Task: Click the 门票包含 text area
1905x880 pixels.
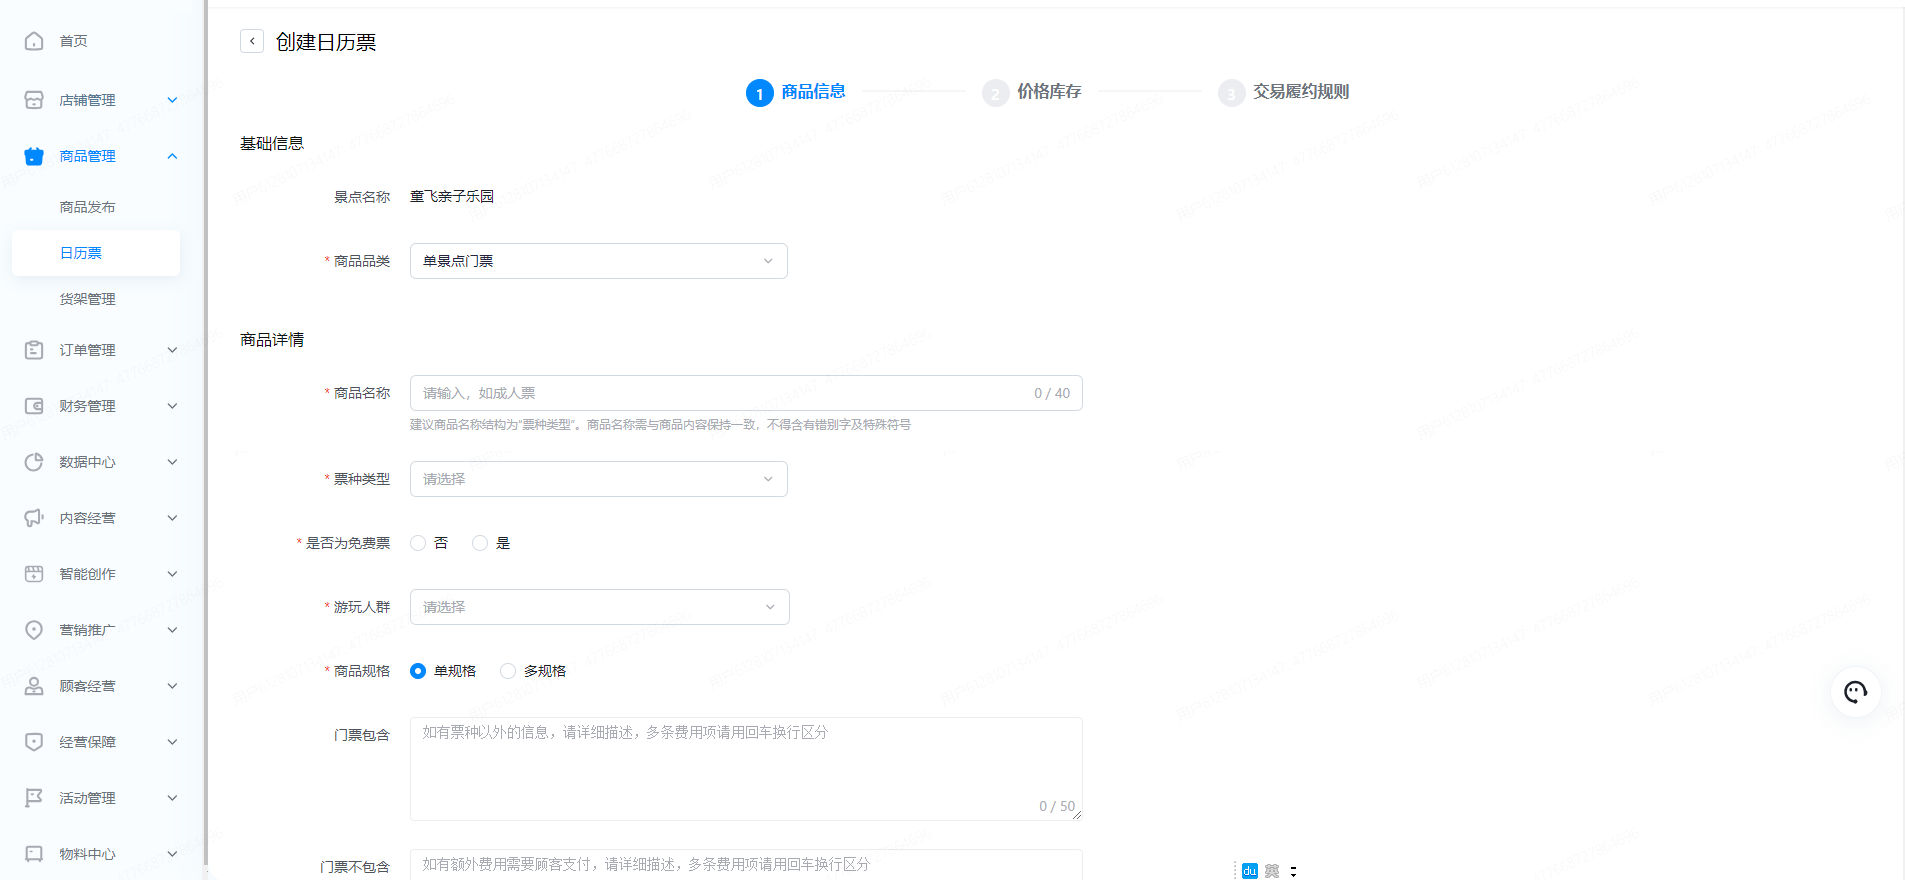Action: 745,768
